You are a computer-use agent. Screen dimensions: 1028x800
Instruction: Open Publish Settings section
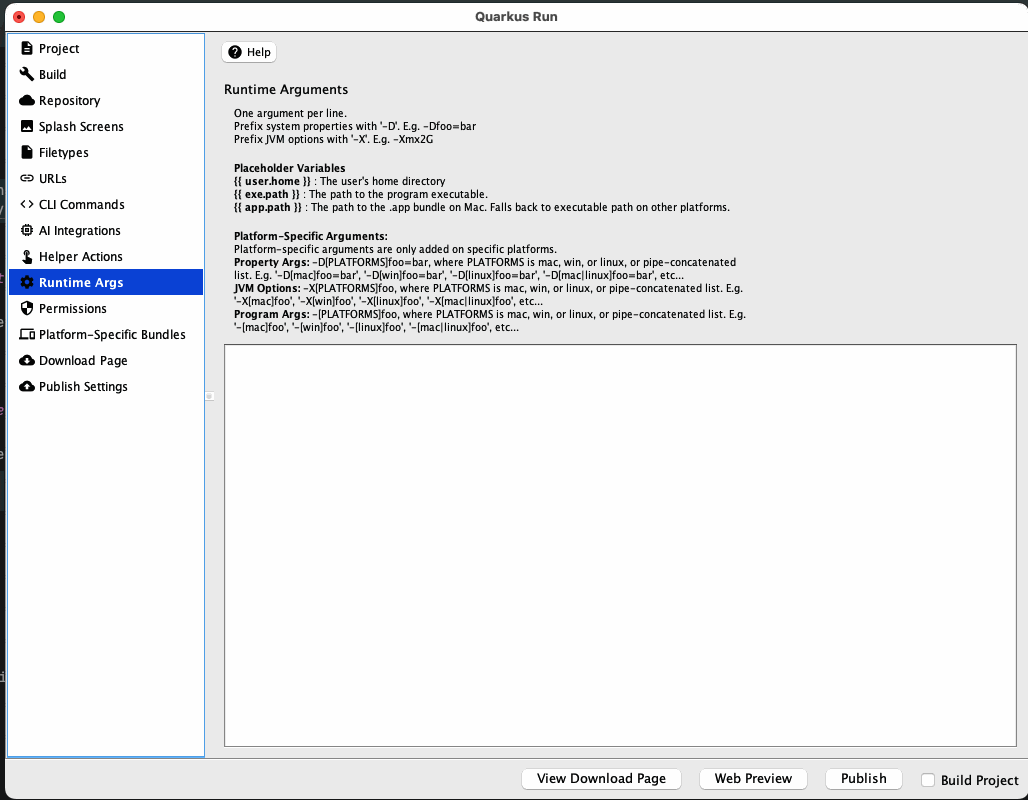[106, 386]
